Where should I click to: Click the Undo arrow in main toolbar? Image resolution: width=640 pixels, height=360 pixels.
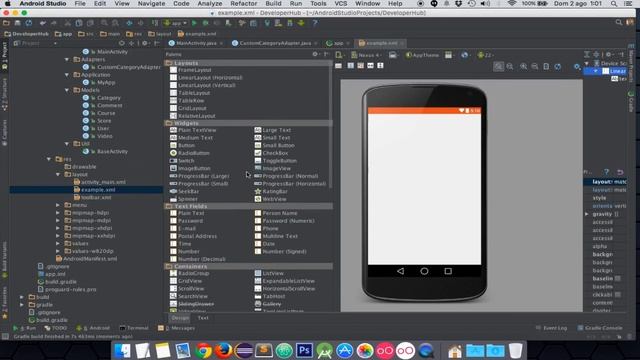click(43, 23)
